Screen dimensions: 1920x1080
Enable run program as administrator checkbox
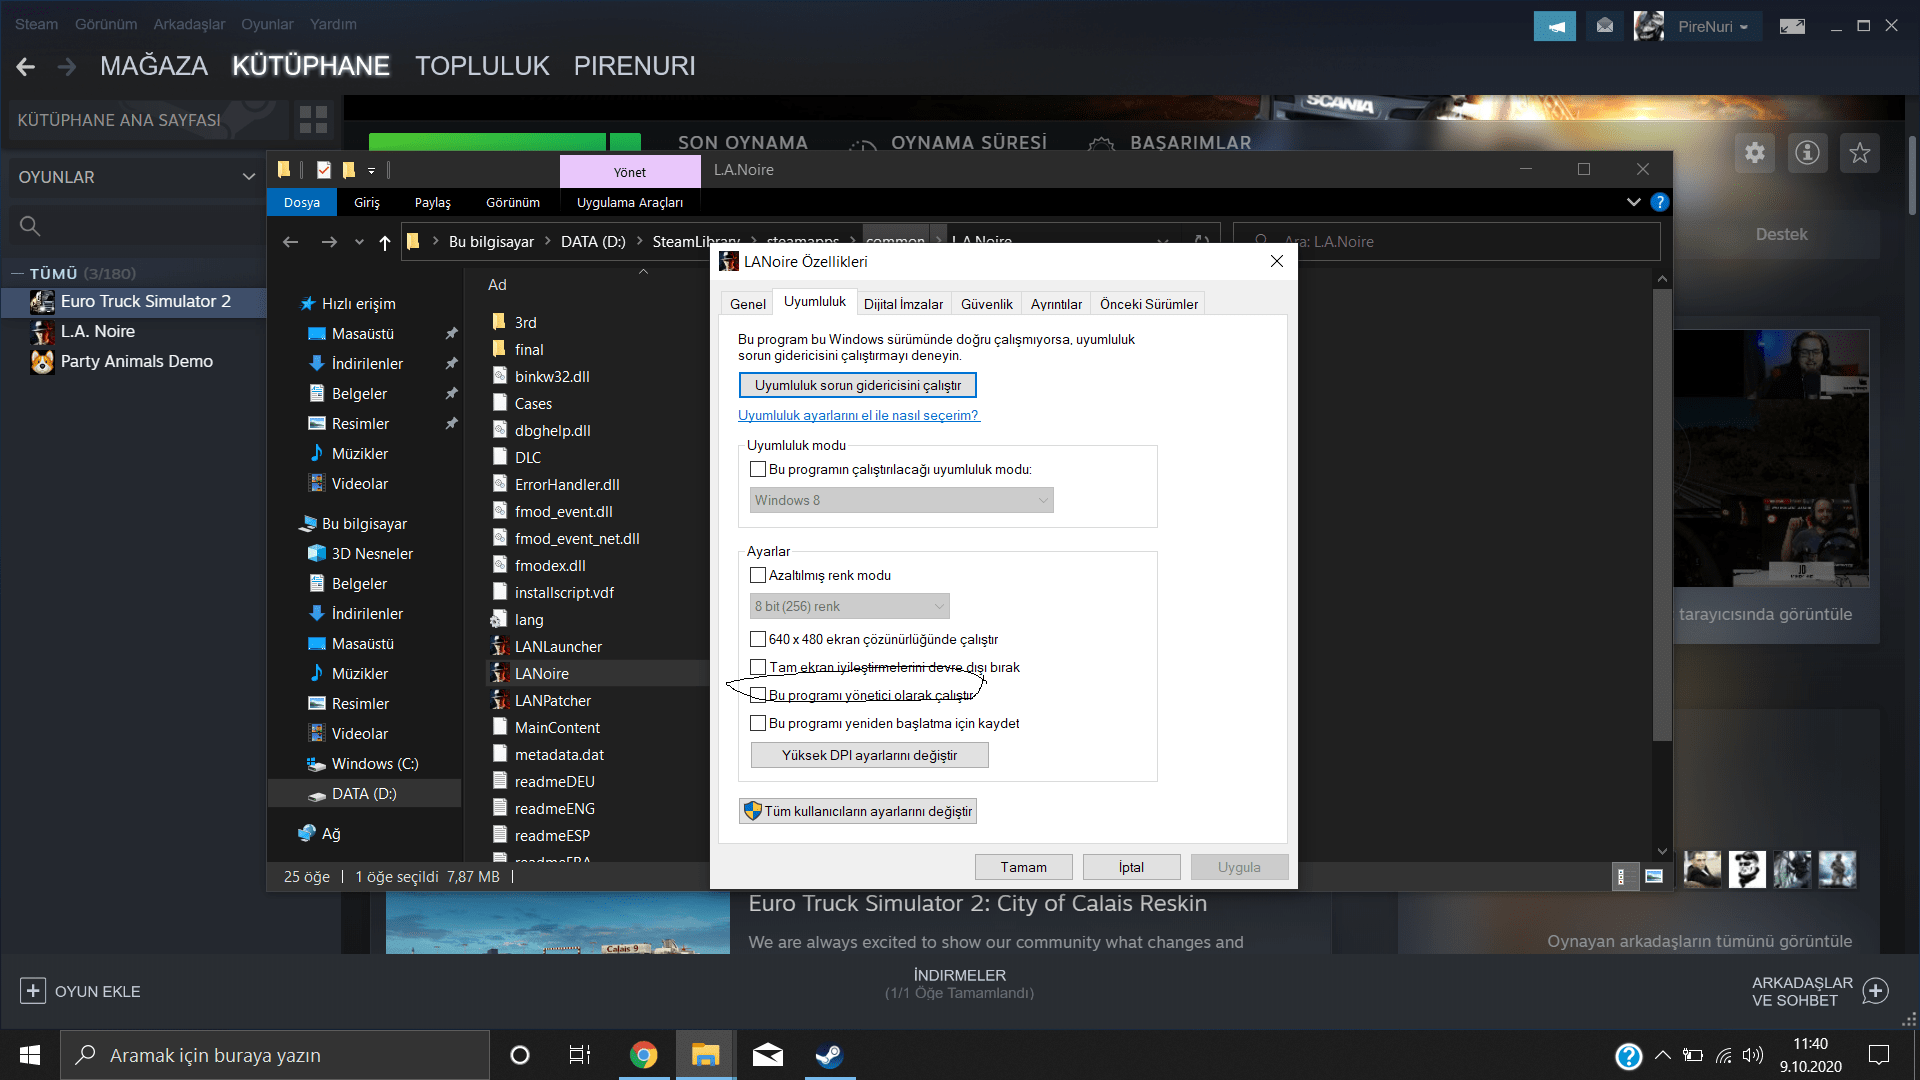point(758,695)
